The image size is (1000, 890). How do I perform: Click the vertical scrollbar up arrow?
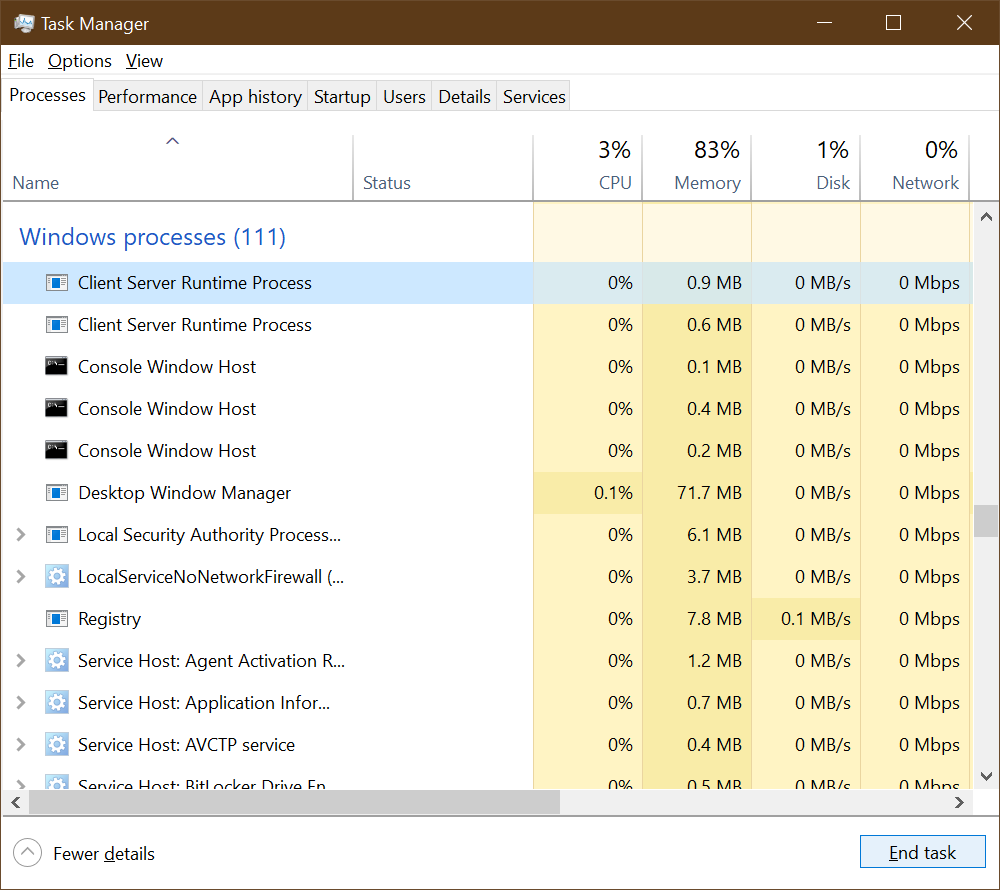coord(986,217)
